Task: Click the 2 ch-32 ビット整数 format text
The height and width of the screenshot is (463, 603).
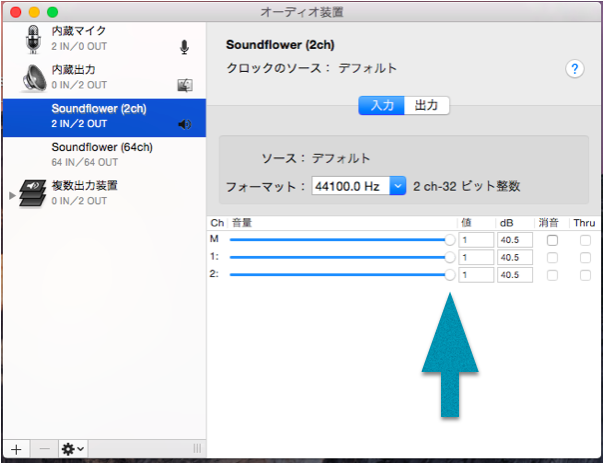Action: coord(466,187)
